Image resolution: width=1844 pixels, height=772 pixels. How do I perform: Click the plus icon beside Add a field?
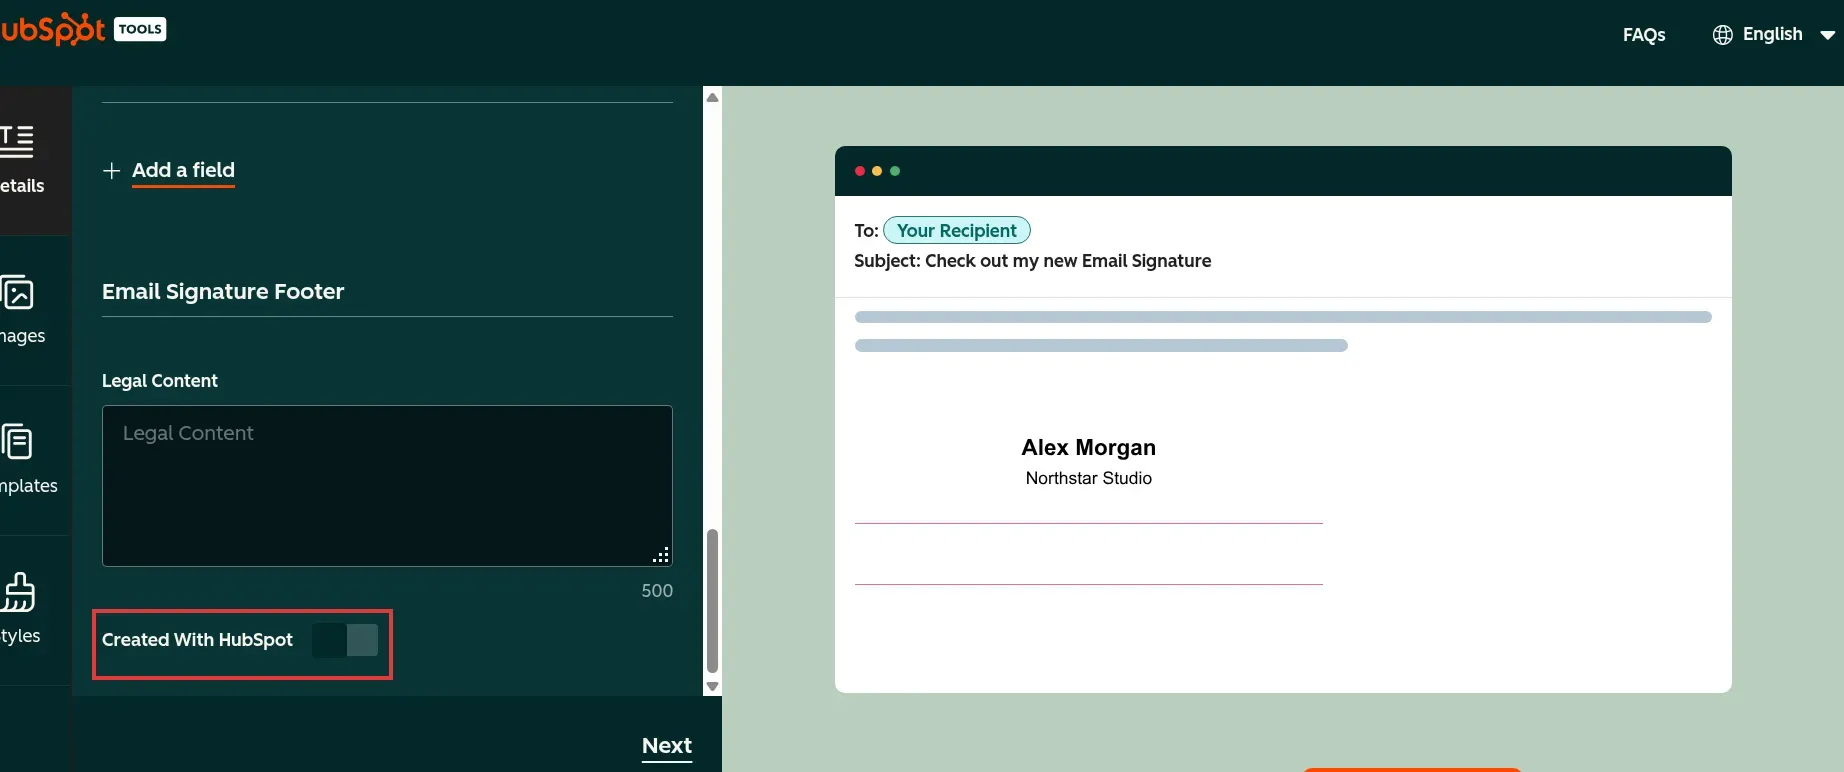[112, 171]
